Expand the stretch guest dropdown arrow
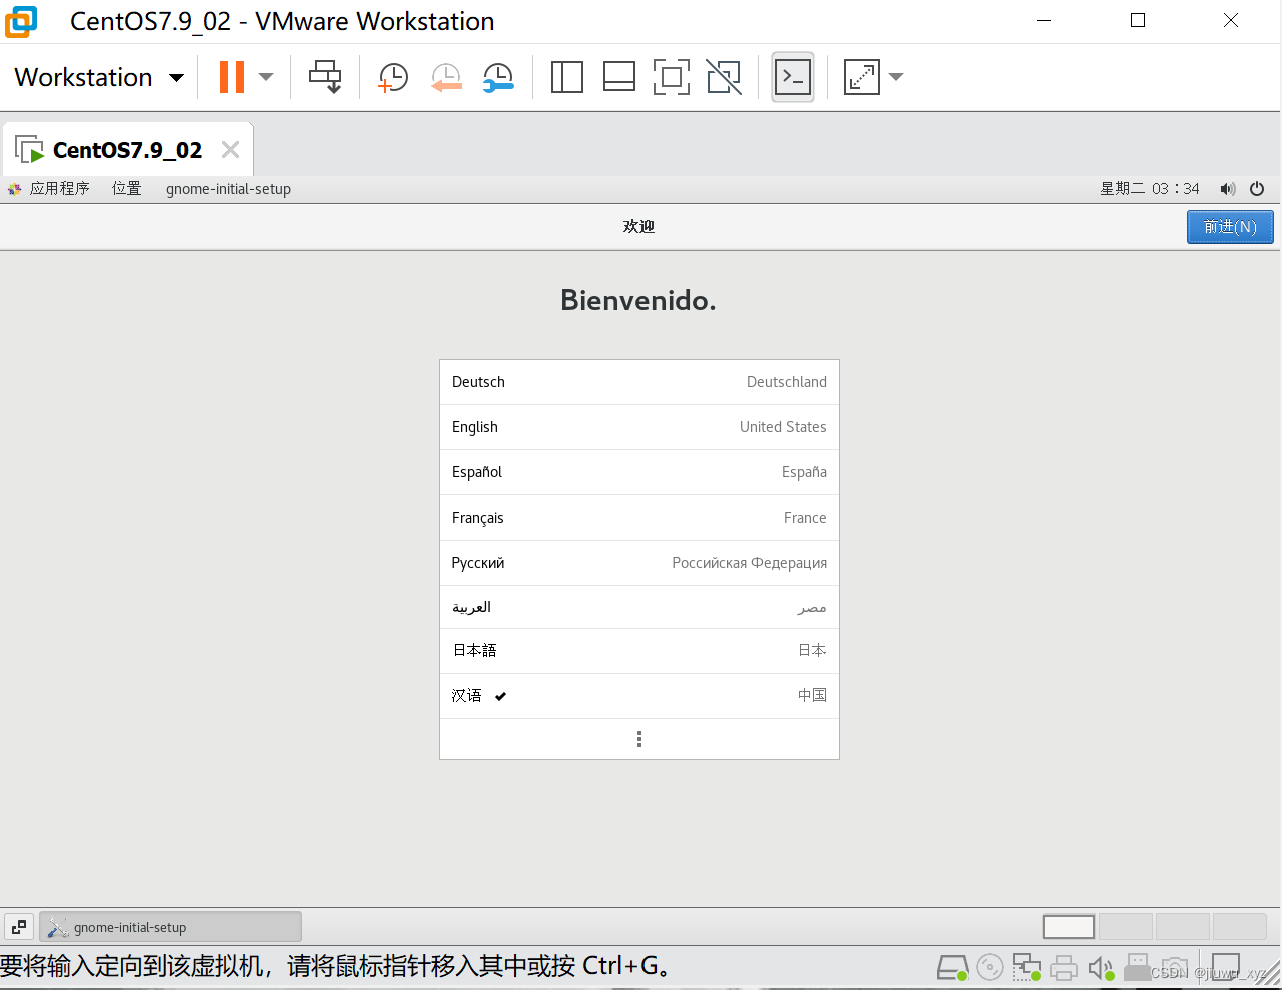 tap(896, 77)
